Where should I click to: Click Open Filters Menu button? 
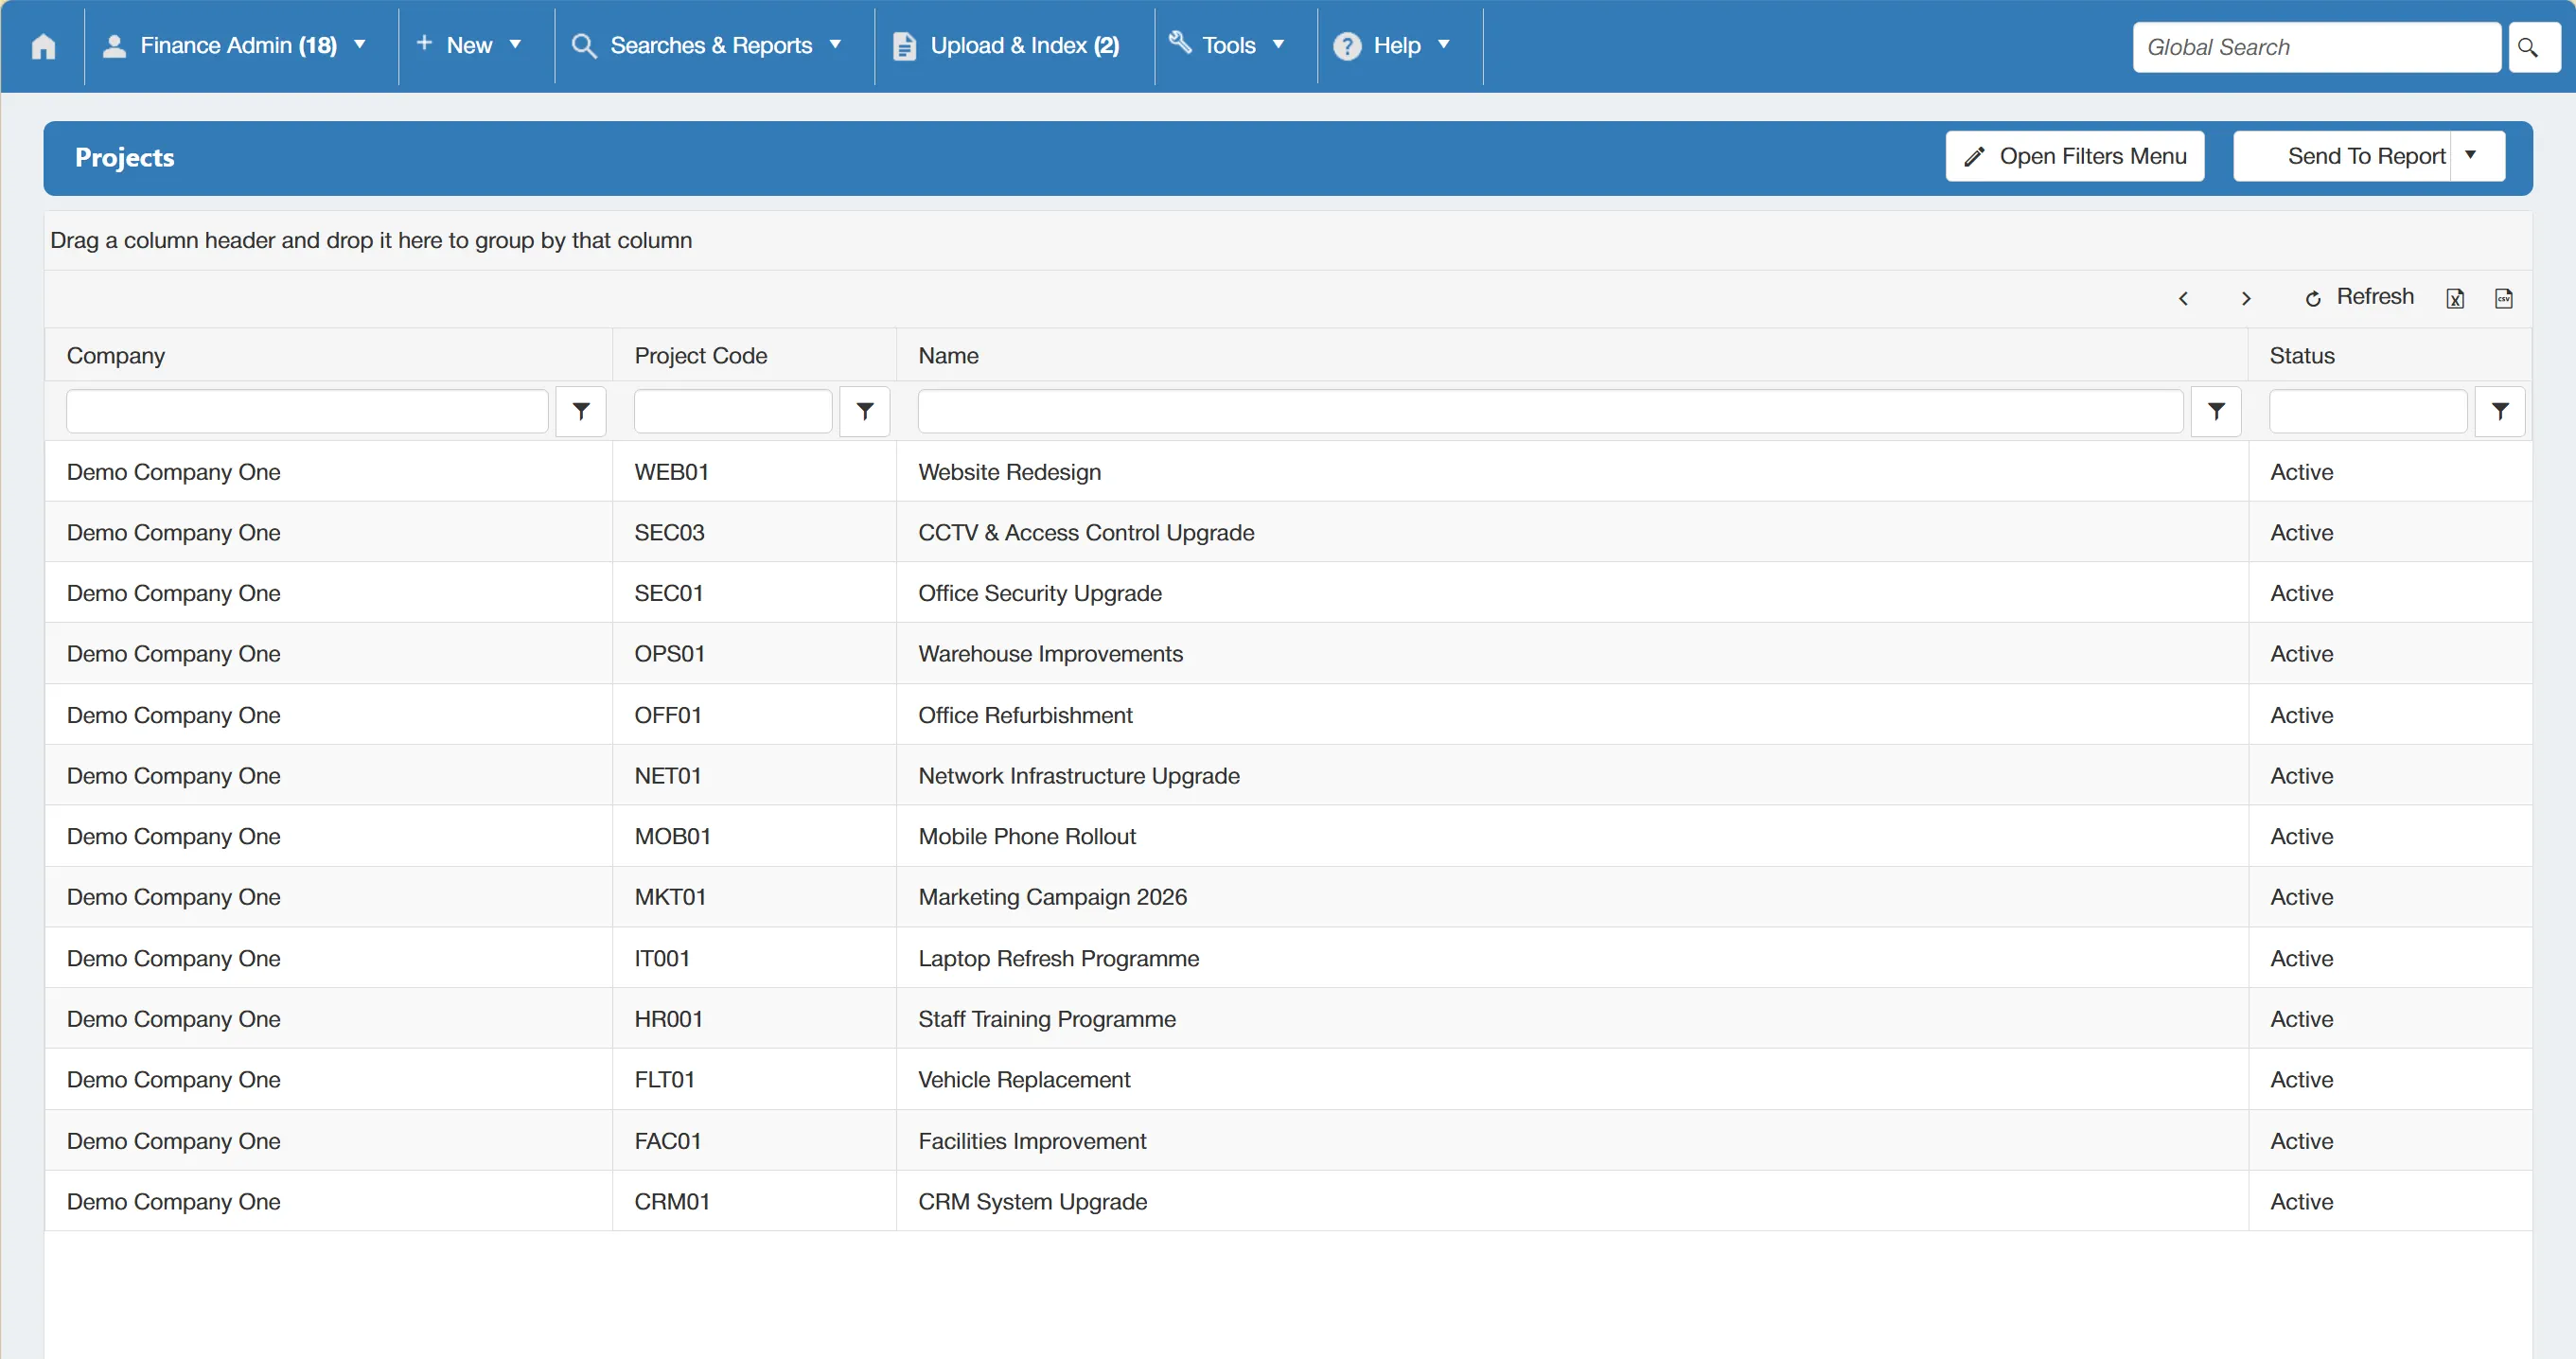tap(2075, 156)
